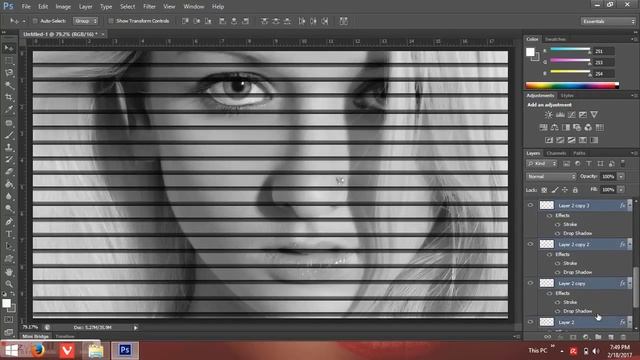Select the Crop tool

tap(9, 97)
